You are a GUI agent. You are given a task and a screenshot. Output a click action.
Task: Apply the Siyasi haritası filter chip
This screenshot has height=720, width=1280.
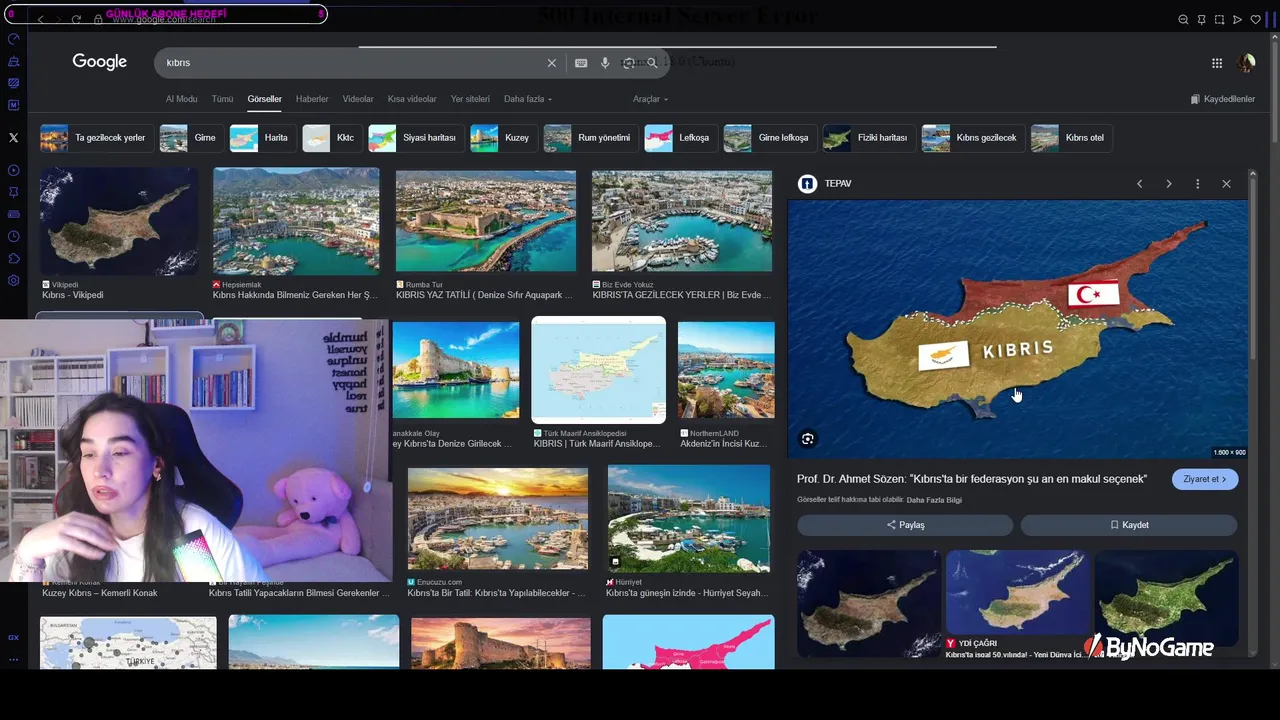(415, 138)
